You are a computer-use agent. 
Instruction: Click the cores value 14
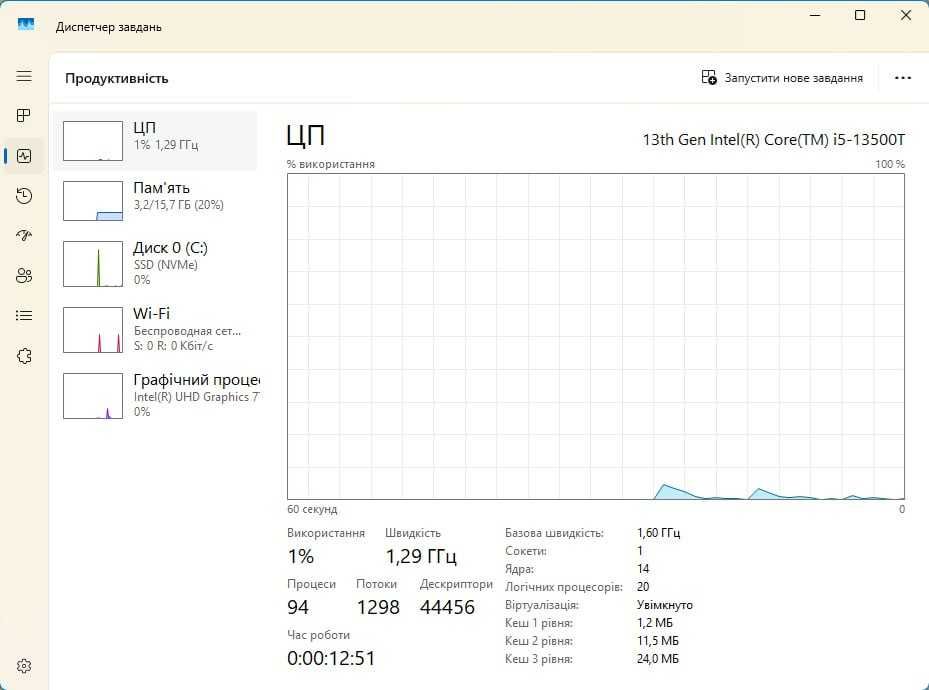[643, 569]
